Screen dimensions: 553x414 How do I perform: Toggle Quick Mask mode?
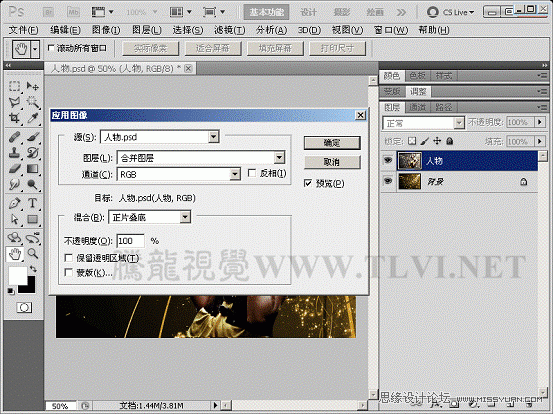(24, 308)
